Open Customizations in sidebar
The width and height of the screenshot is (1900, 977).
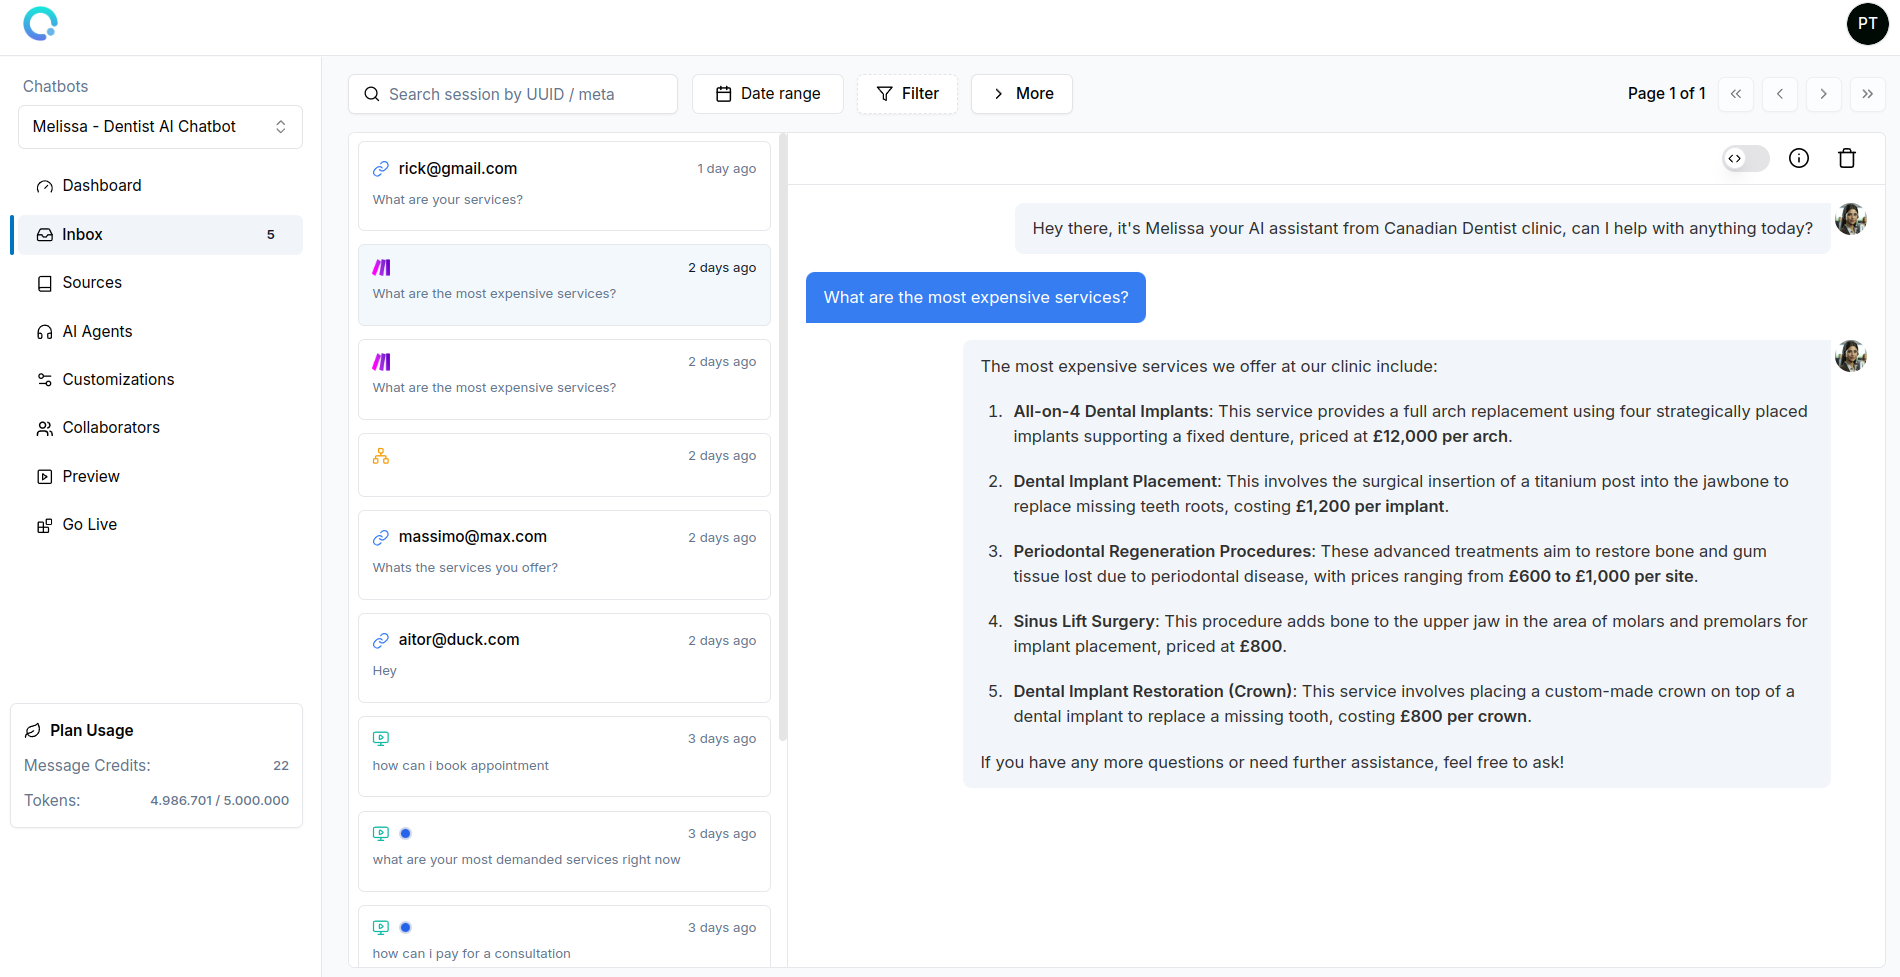click(x=118, y=380)
